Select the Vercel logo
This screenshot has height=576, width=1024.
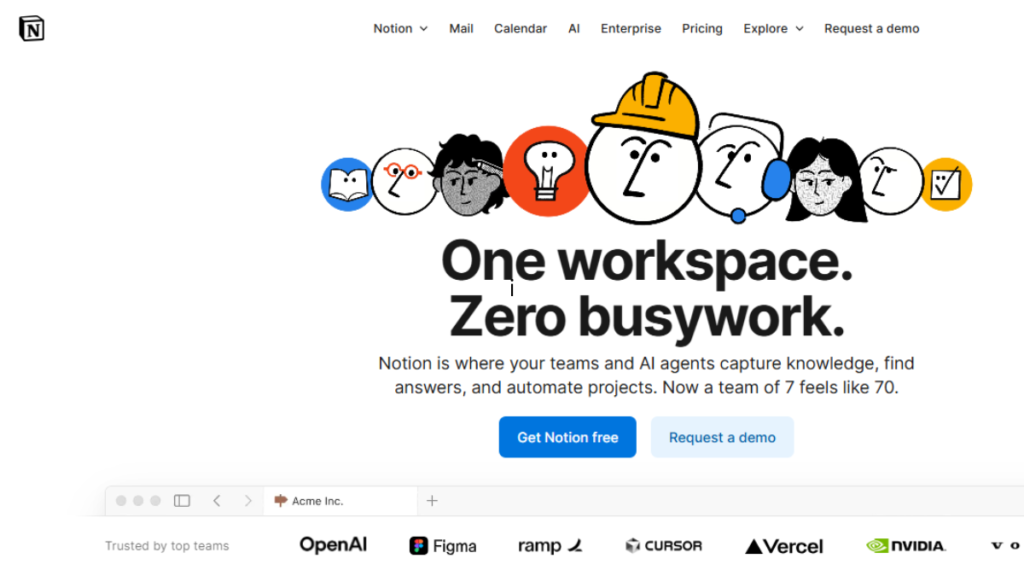[x=784, y=545]
